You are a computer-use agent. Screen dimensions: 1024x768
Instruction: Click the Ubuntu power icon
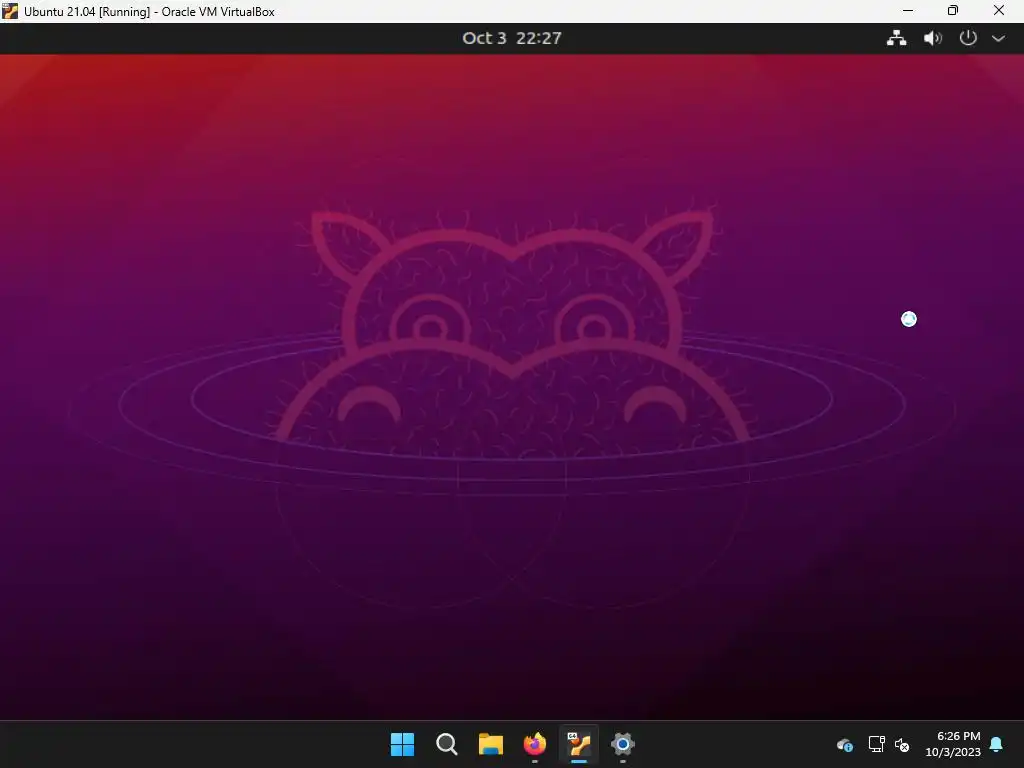pos(968,38)
